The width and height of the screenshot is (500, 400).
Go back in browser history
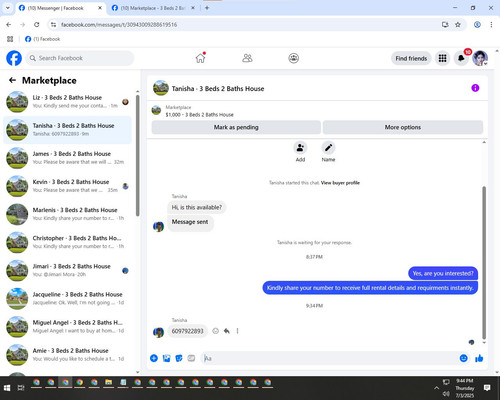pos(9,25)
